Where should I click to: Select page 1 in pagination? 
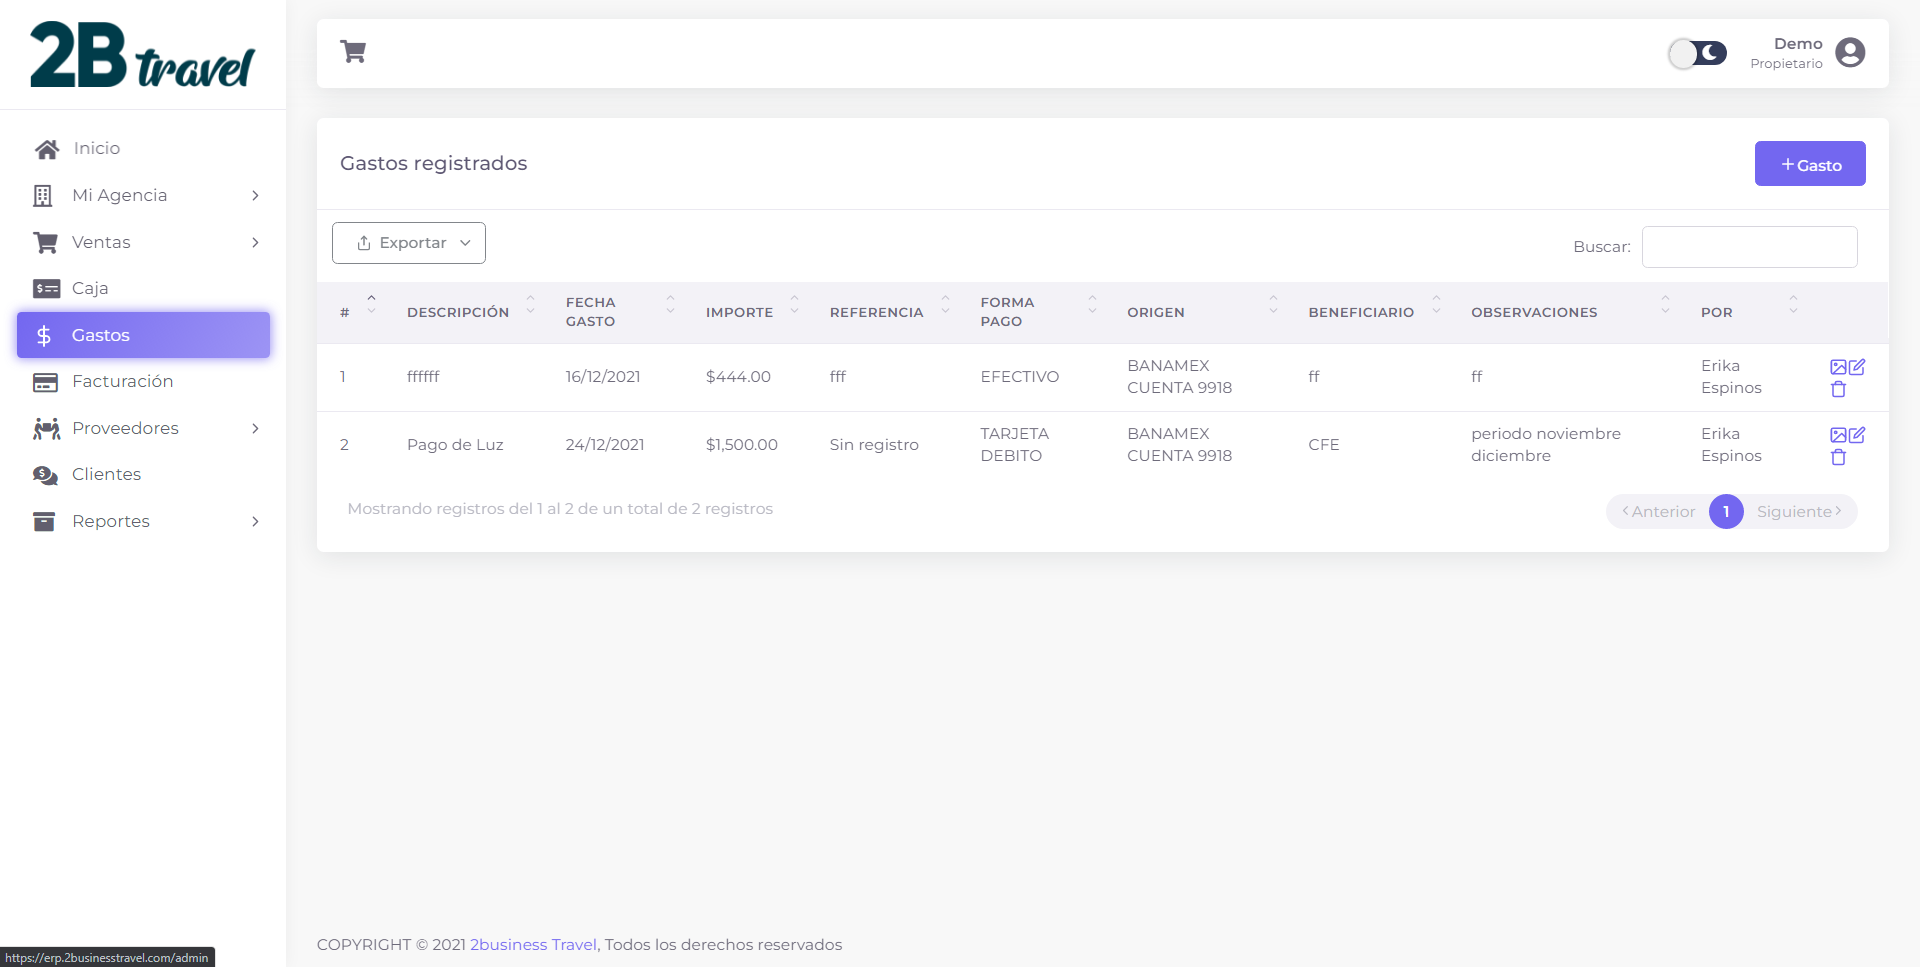(1726, 511)
